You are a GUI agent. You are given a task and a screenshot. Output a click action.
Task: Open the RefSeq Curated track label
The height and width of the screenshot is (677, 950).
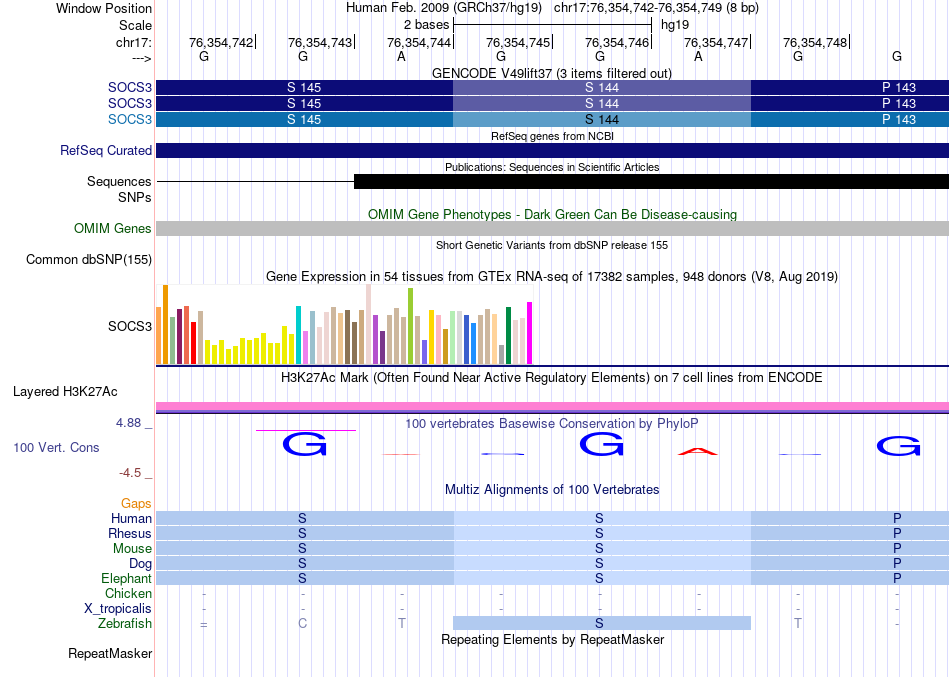pos(105,150)
